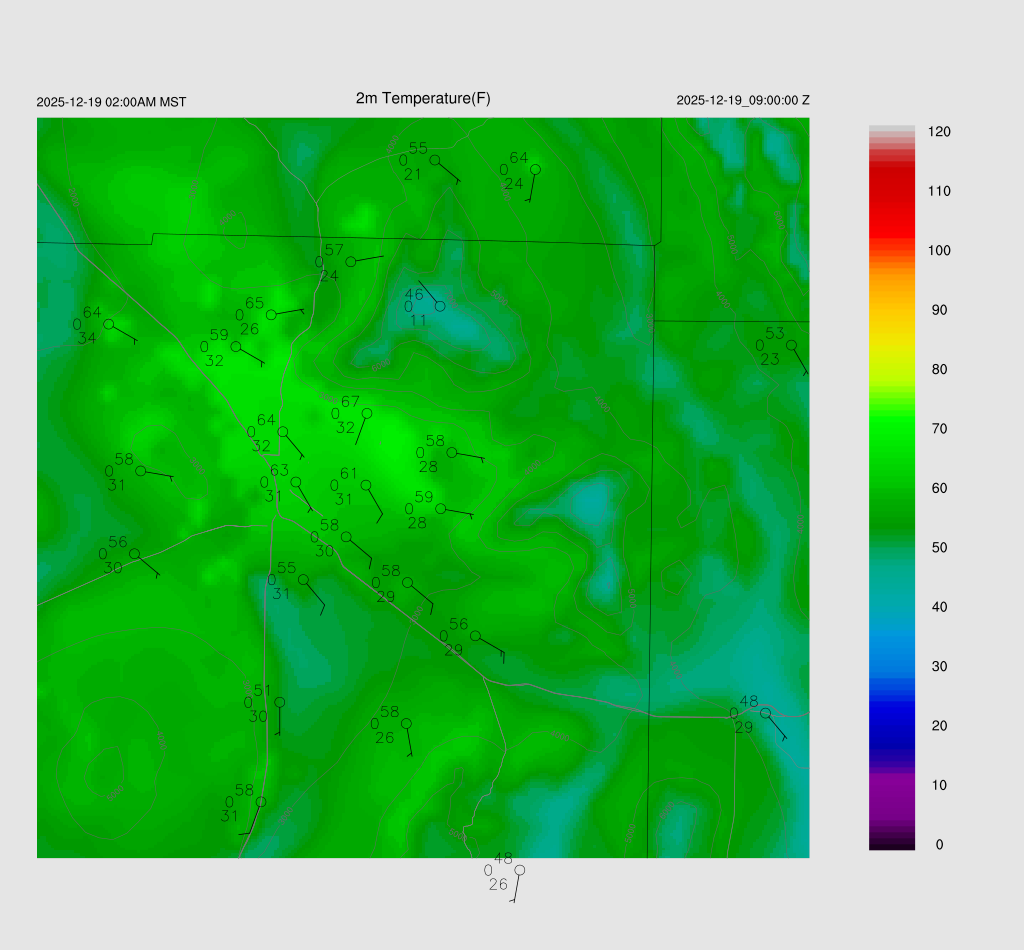The image size is (1024, 950).
Task: Click the station circle showing temperature 53
Action: 791,345
